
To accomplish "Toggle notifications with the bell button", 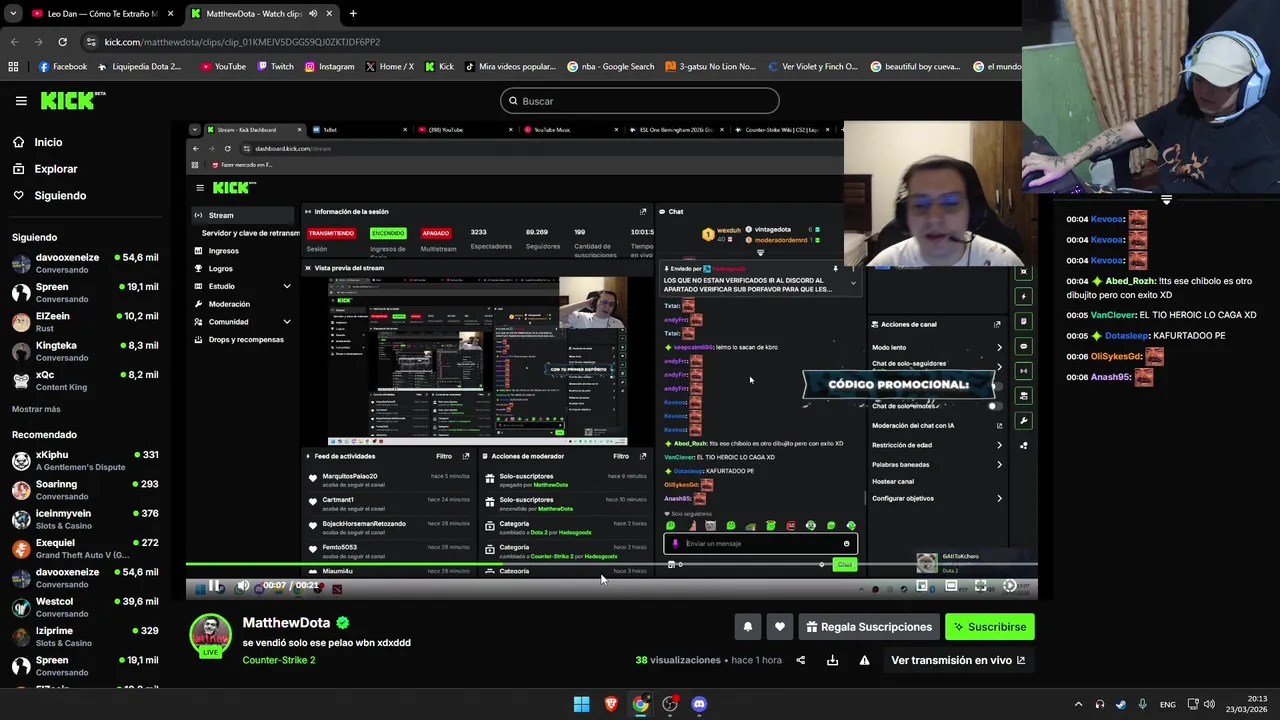I will [747, 627].
